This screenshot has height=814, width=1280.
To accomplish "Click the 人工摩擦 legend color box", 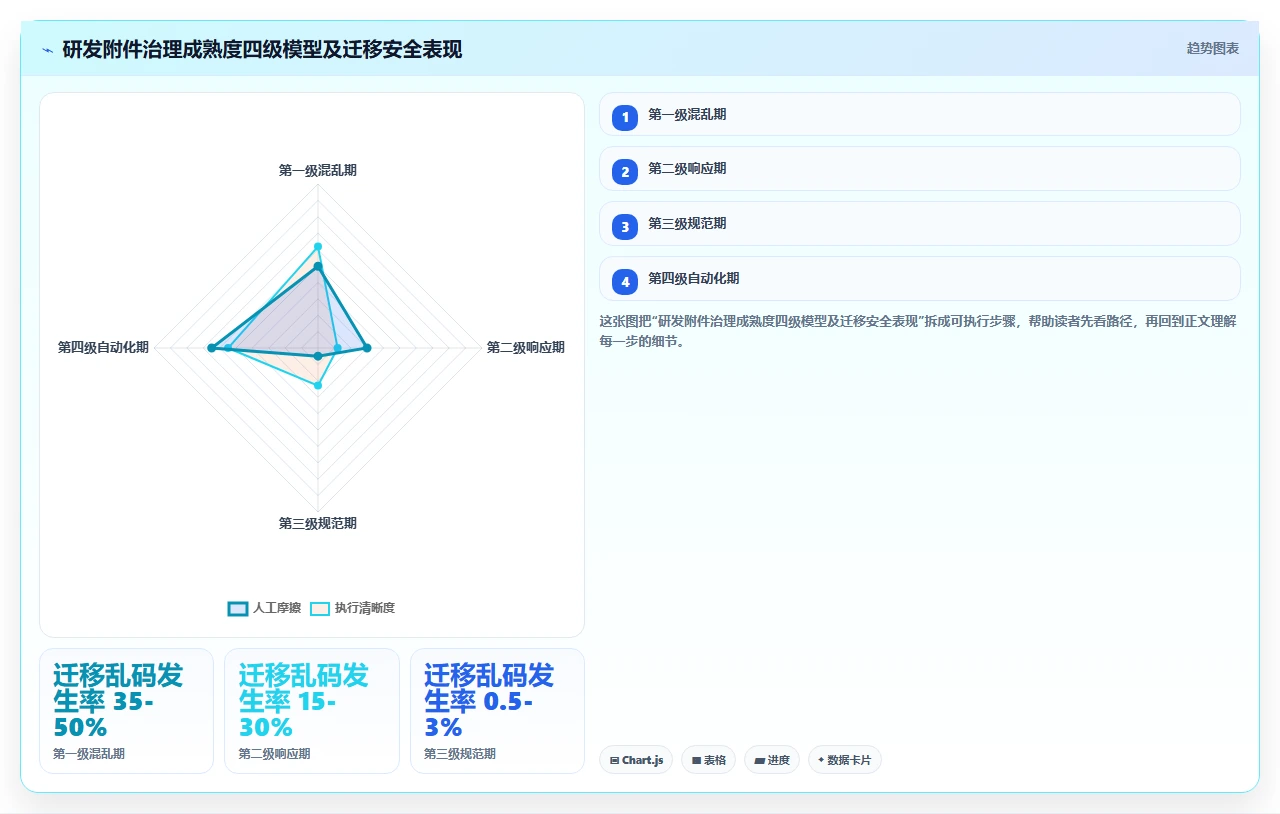I will tap(238, 608).
